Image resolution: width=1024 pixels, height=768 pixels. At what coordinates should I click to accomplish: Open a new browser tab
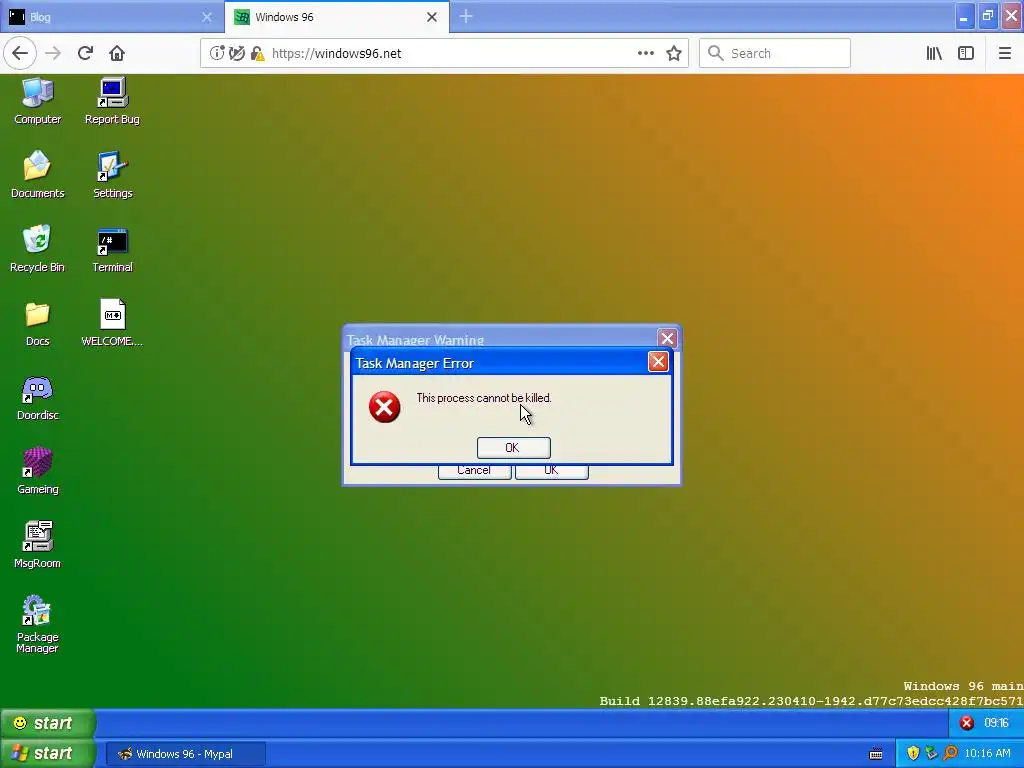coord(466,17)
